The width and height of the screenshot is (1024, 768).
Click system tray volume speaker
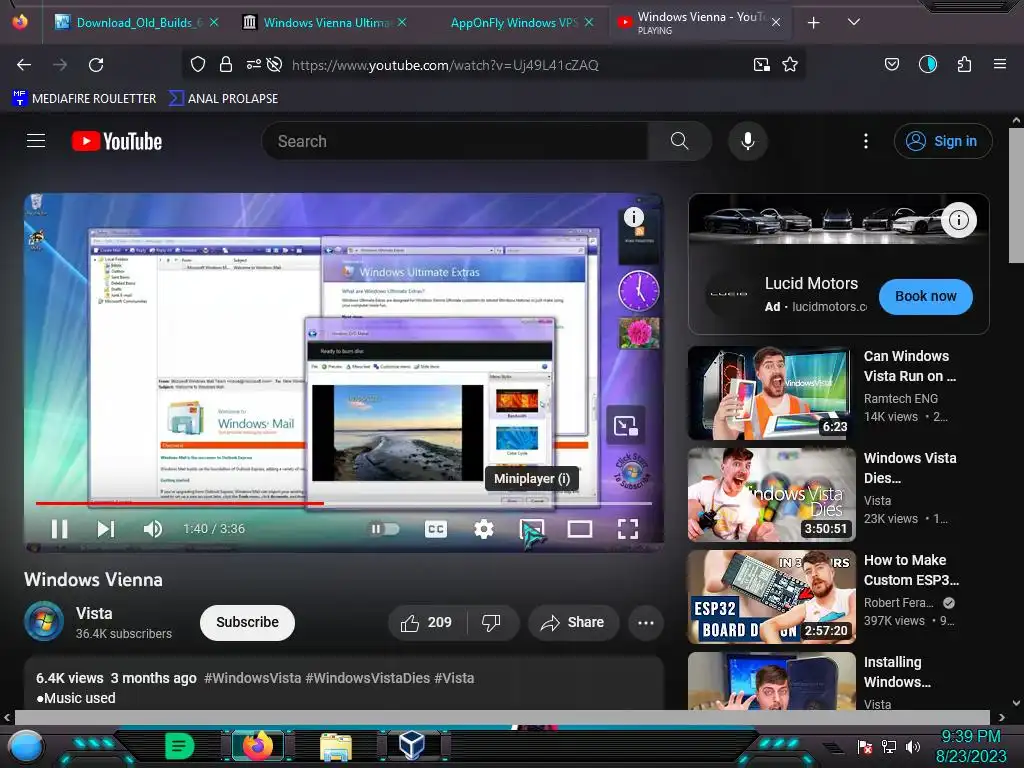click(x=913, y=746)
